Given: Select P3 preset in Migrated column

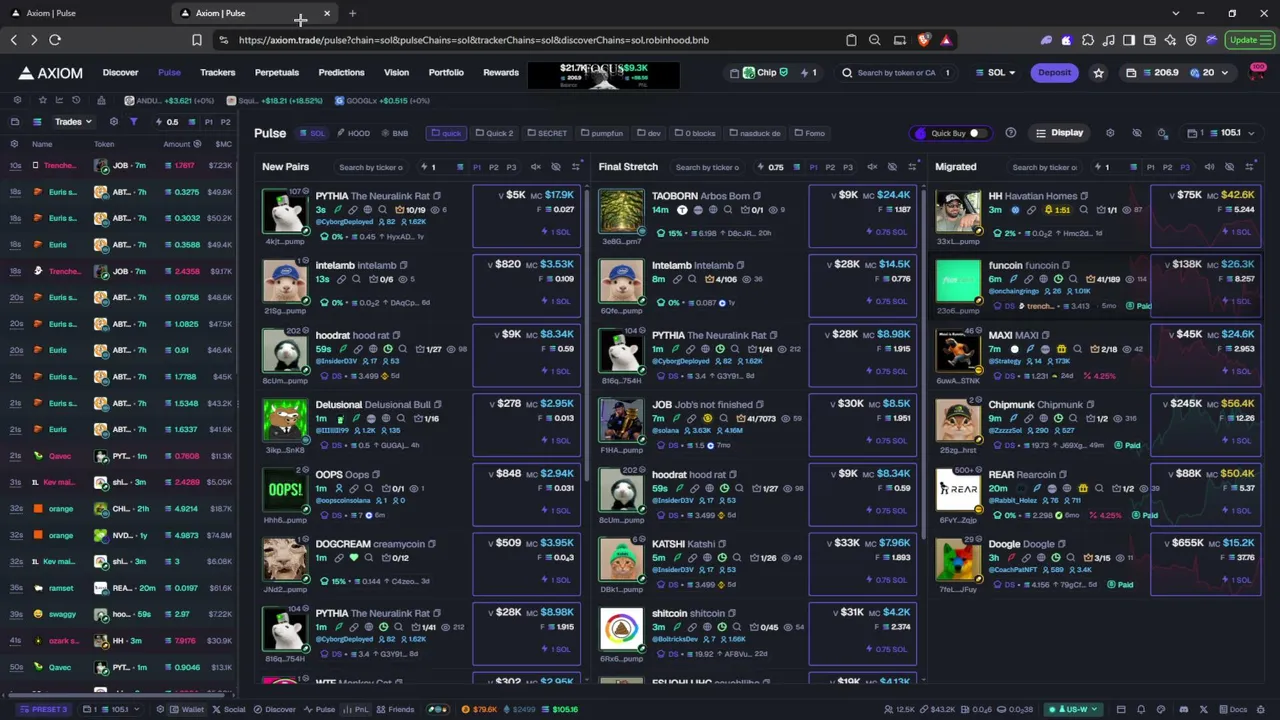Looking at the screenshot, I should [x=1185, y=167].
